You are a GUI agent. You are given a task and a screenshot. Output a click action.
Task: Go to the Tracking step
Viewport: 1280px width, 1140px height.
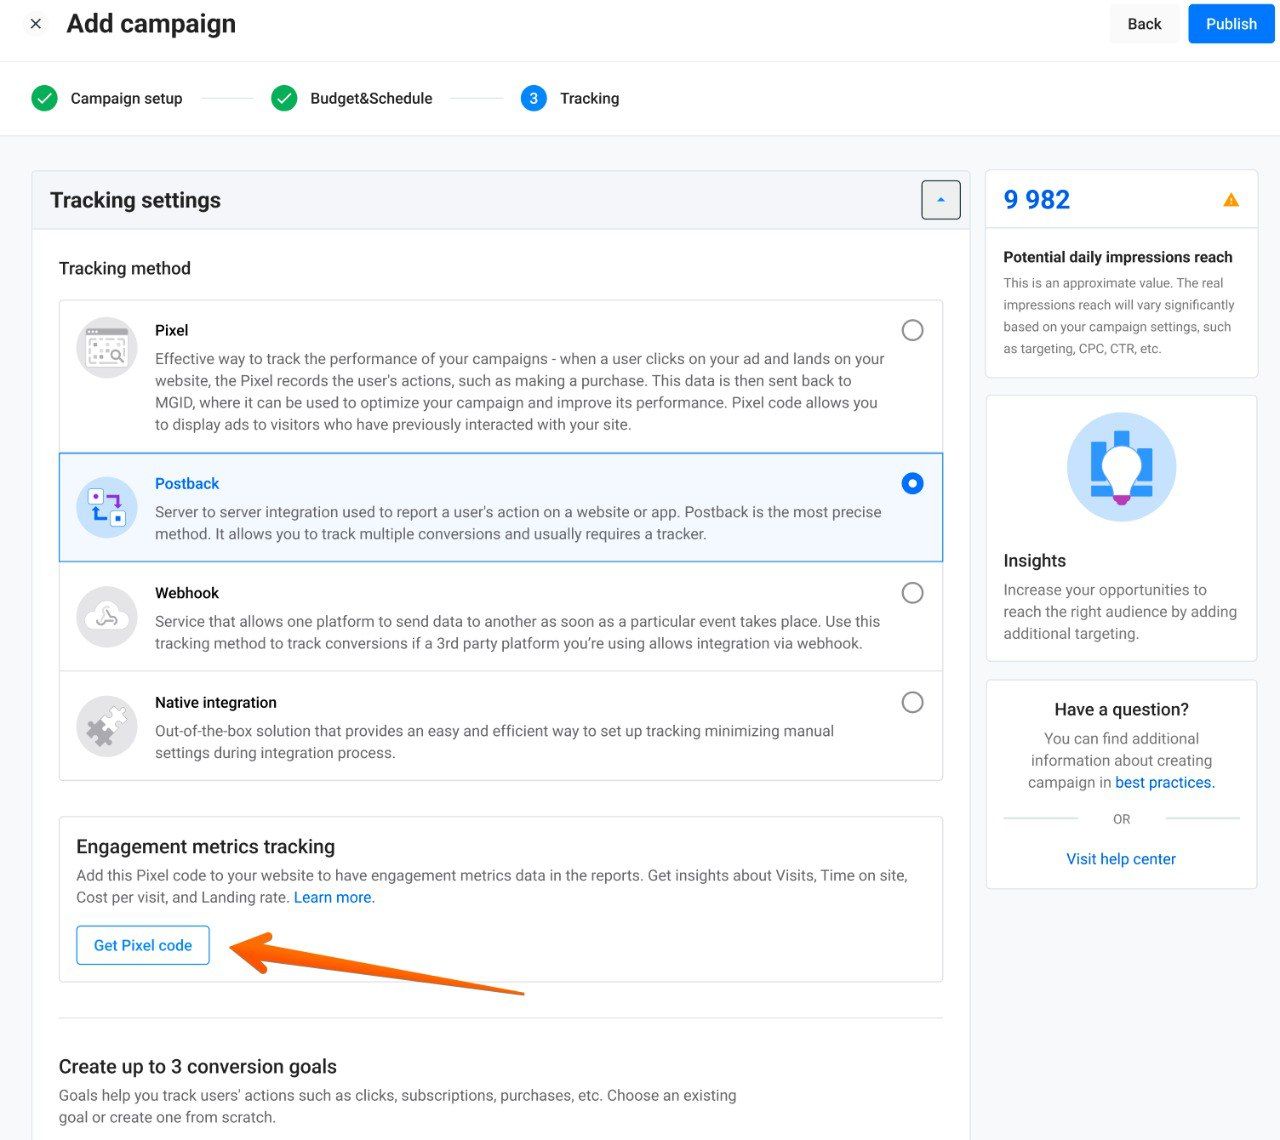589,98
